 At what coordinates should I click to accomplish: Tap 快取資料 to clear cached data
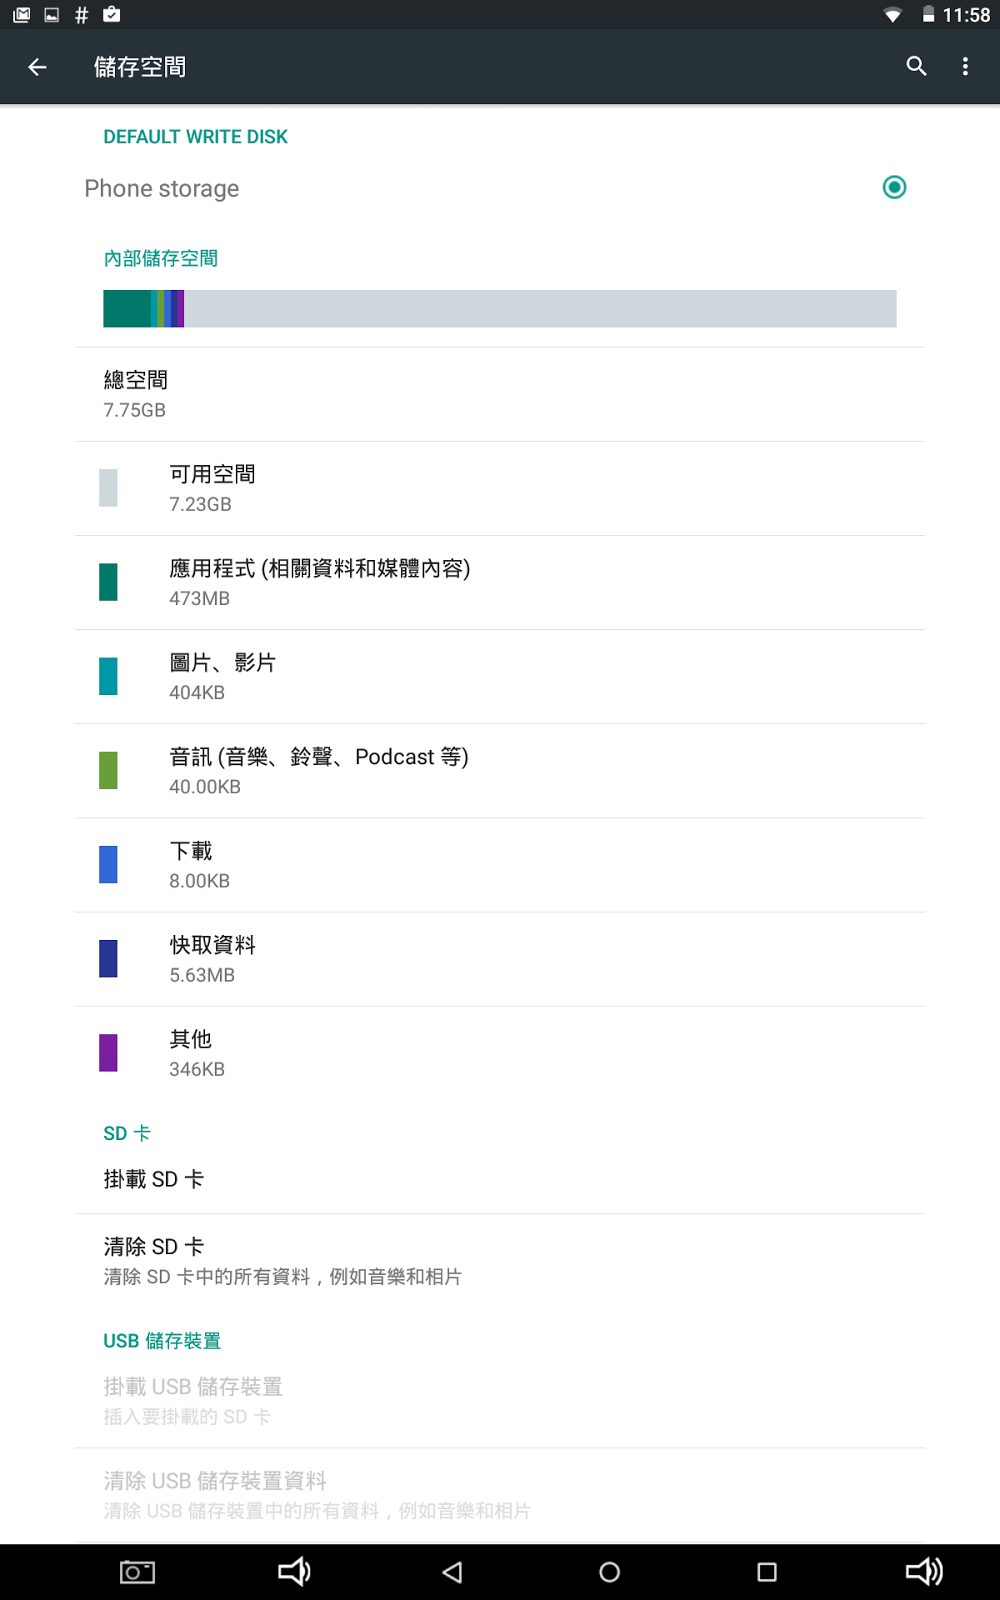pyautogui.click(x=500, y=959)
